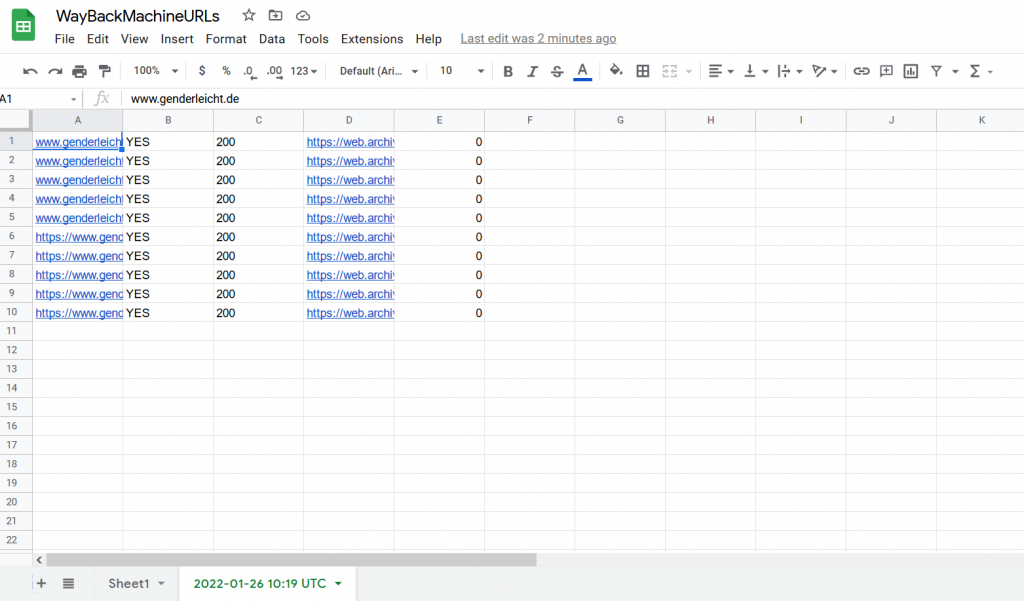Insert a link
The image size is (1024, 601).
coord(861,71)
